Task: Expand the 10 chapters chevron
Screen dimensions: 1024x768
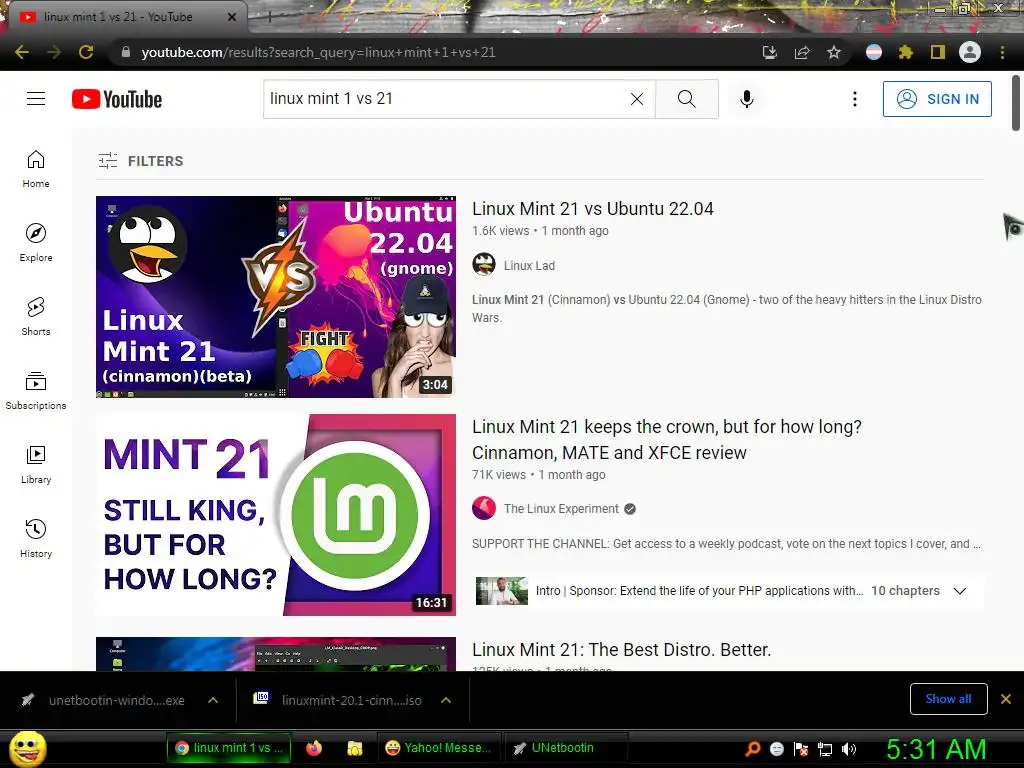Action: pos(959,590)
